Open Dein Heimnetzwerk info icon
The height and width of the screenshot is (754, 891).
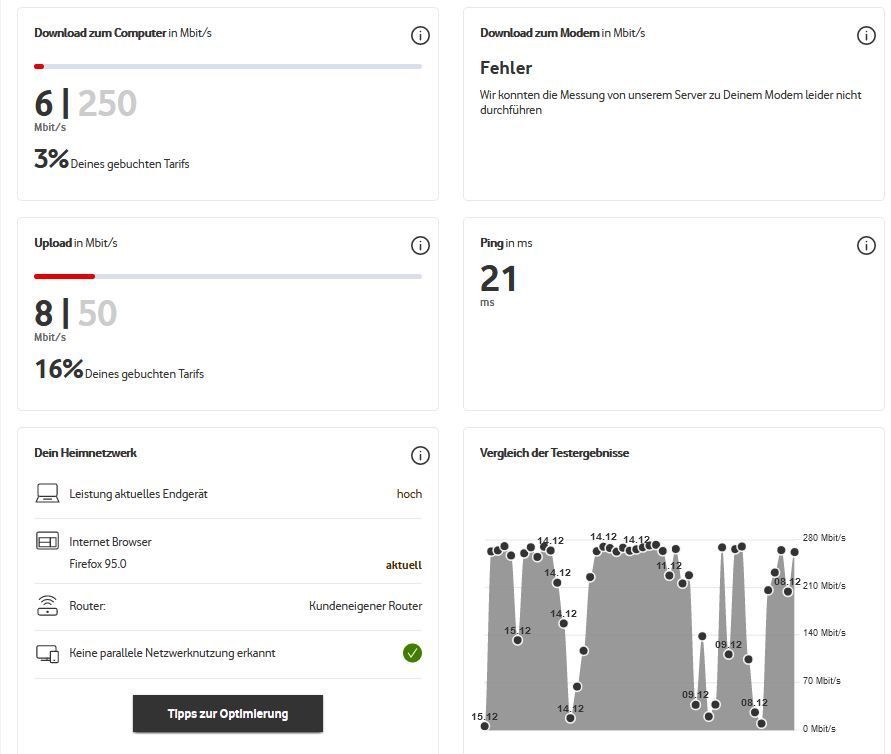point(420,455)
